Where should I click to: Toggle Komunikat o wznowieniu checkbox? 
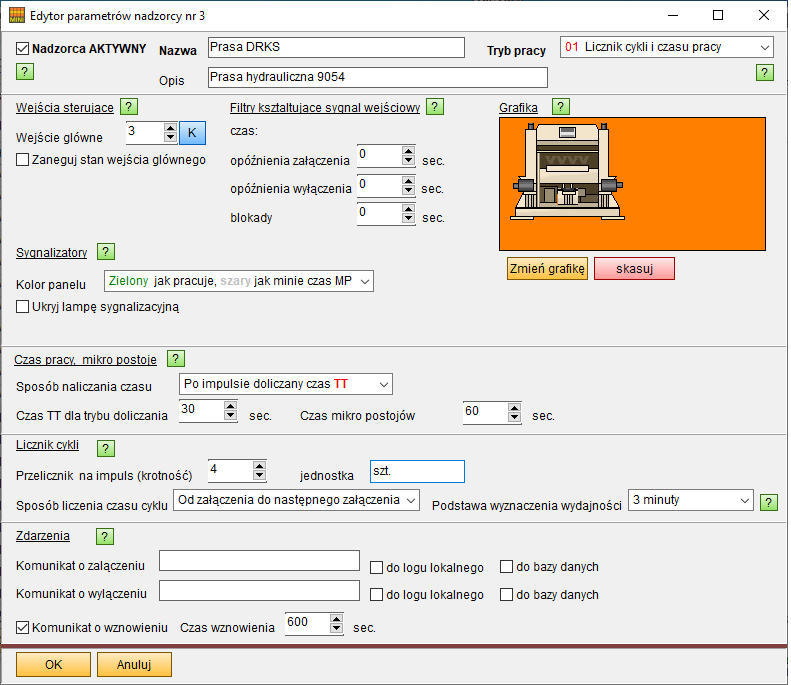(22, 627)
